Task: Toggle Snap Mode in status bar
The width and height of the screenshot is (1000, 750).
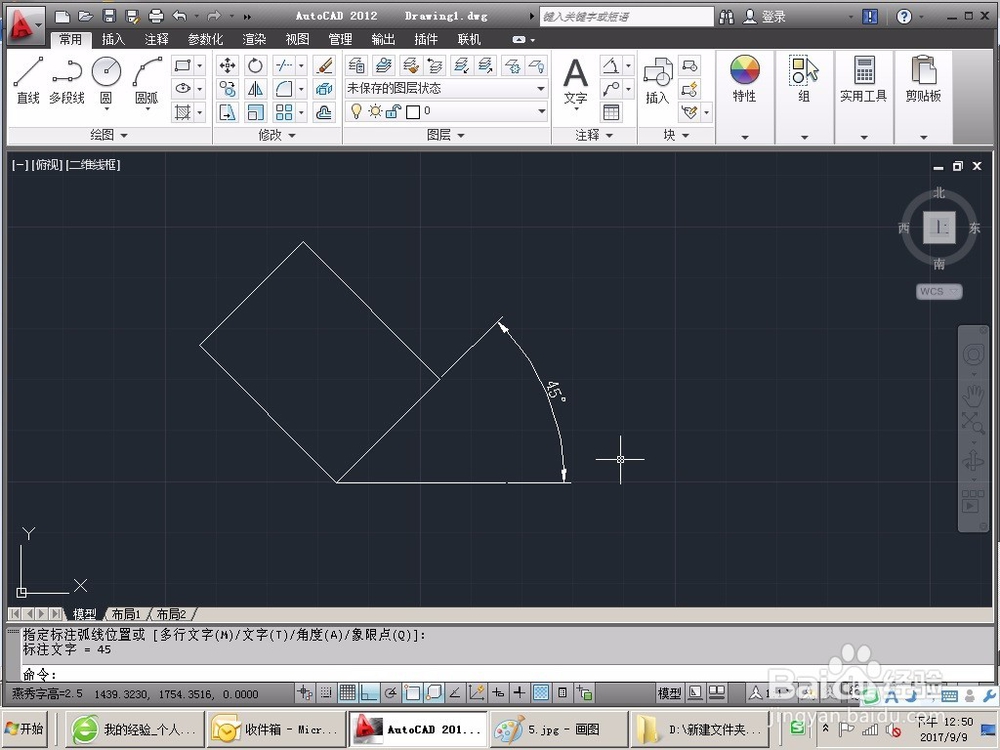Action: (326, 693)
